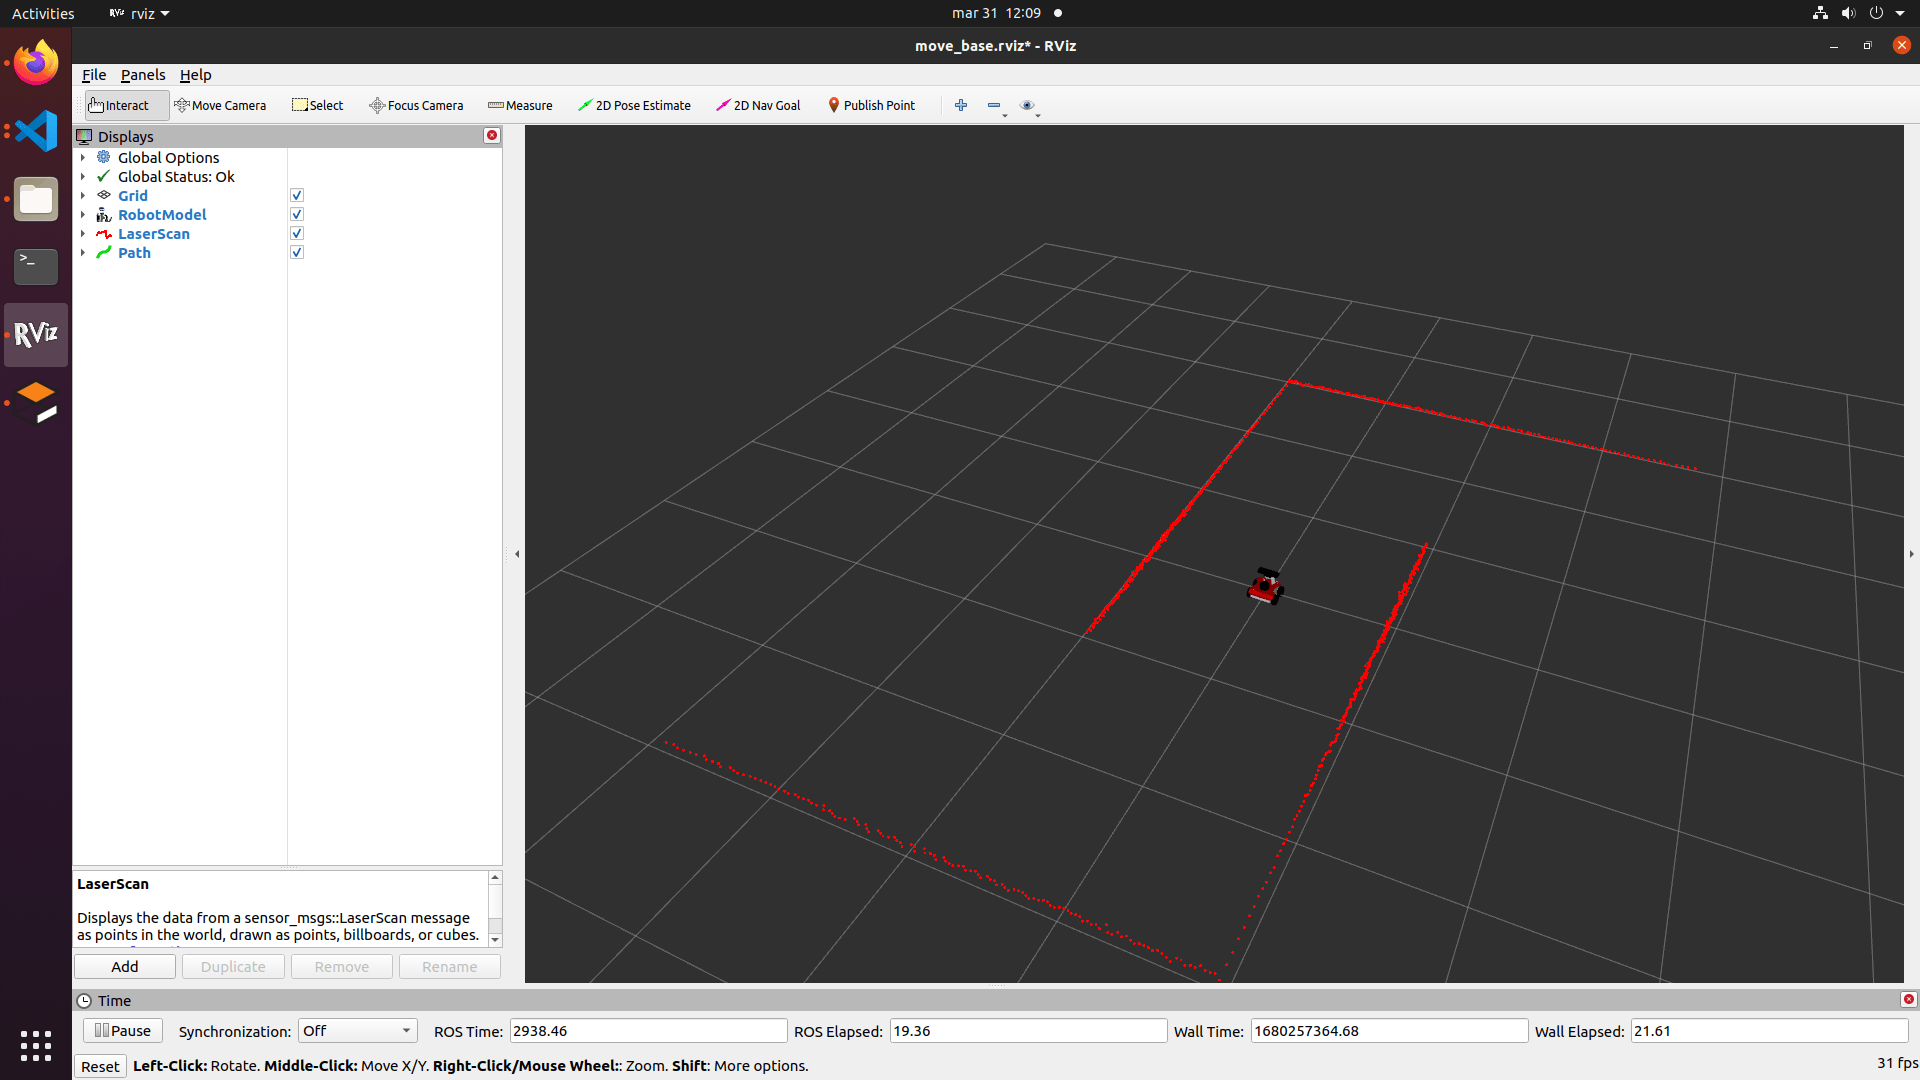Expand the Global Options tree item

tap(83, 157)
